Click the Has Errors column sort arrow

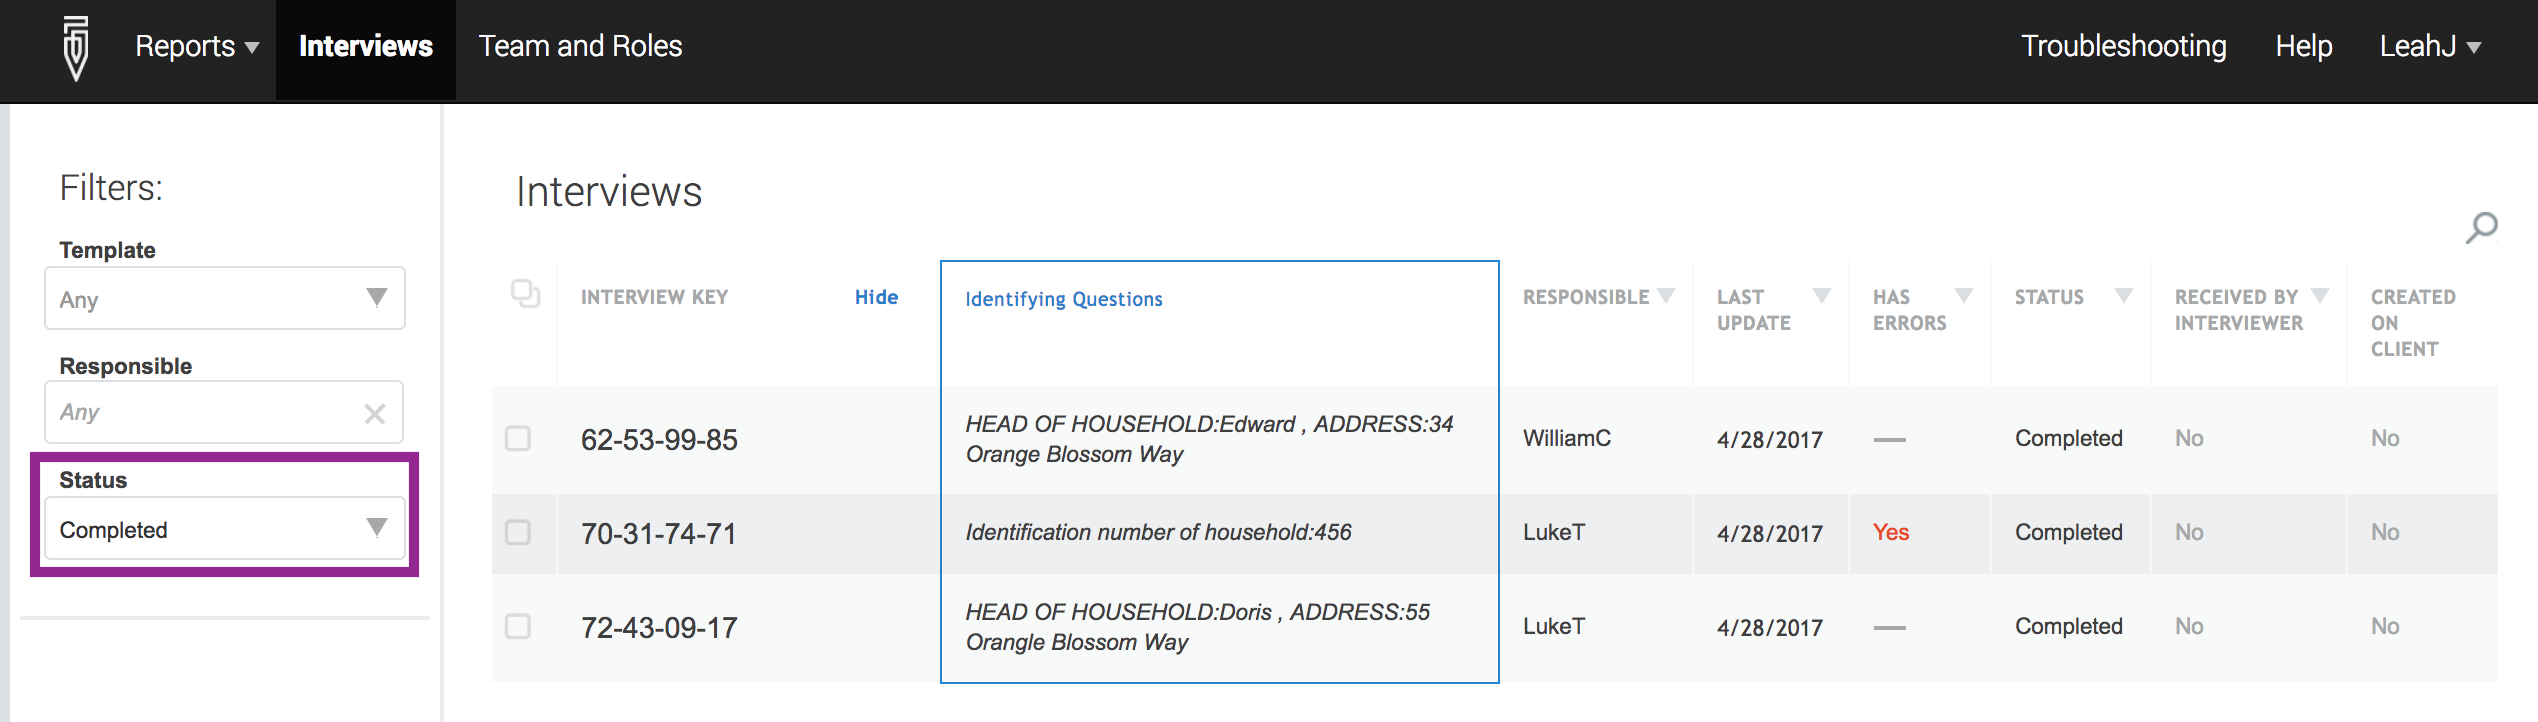tap(1964, 296)
